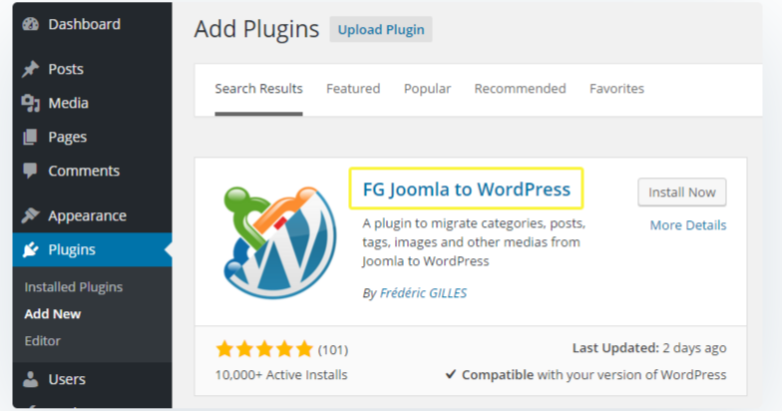
Task: Select the Search Results tab
Action: [258, 88]
